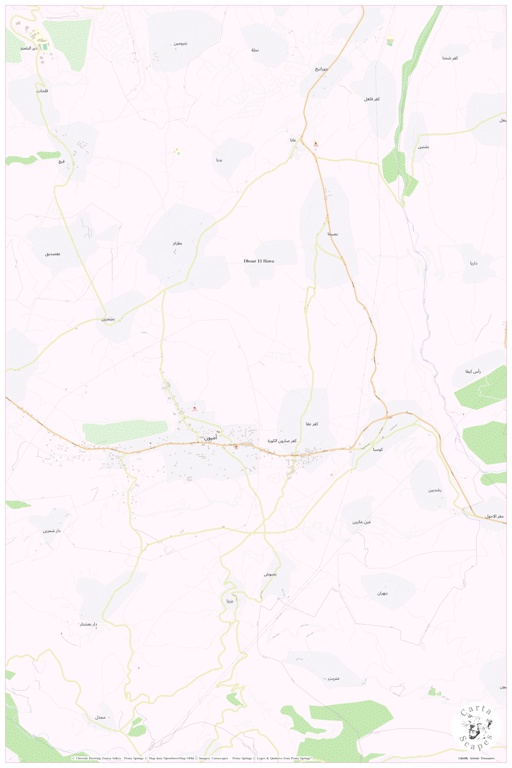
Task: Select the بطرام village label
Action: coord(177,243)
